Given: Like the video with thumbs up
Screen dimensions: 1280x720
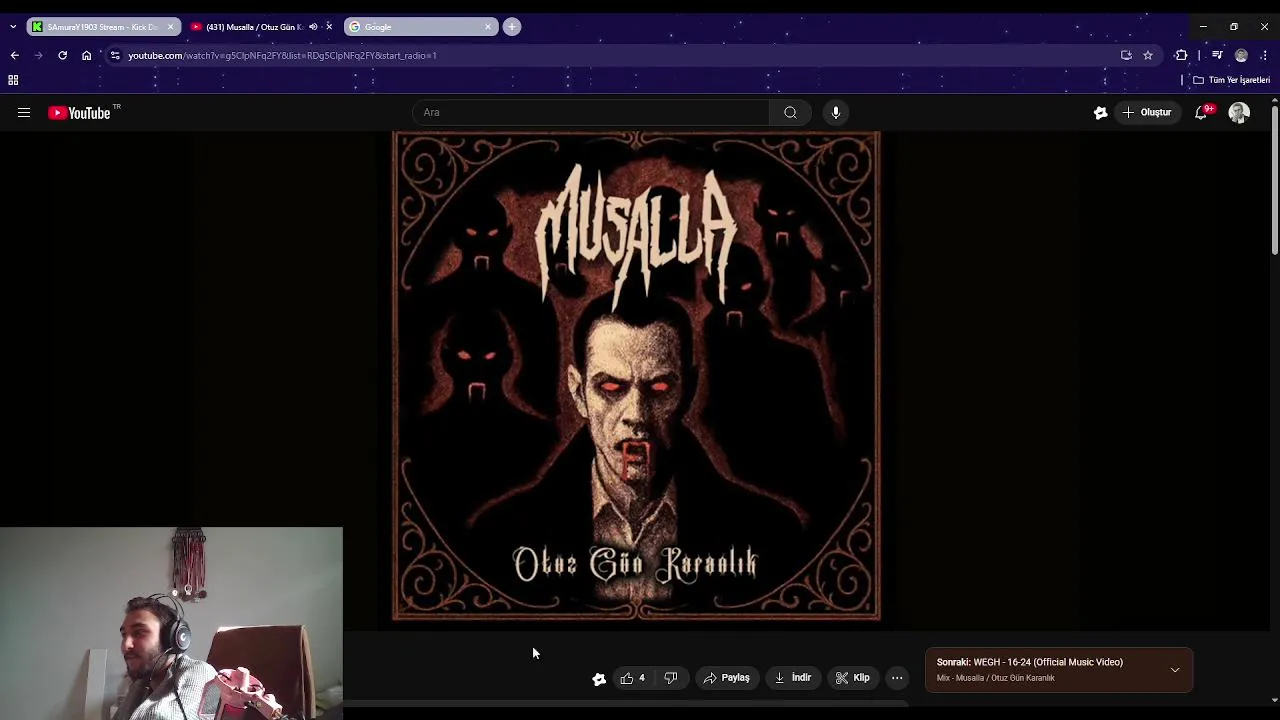Looking at the screenshot, I should tap(632, 678).
